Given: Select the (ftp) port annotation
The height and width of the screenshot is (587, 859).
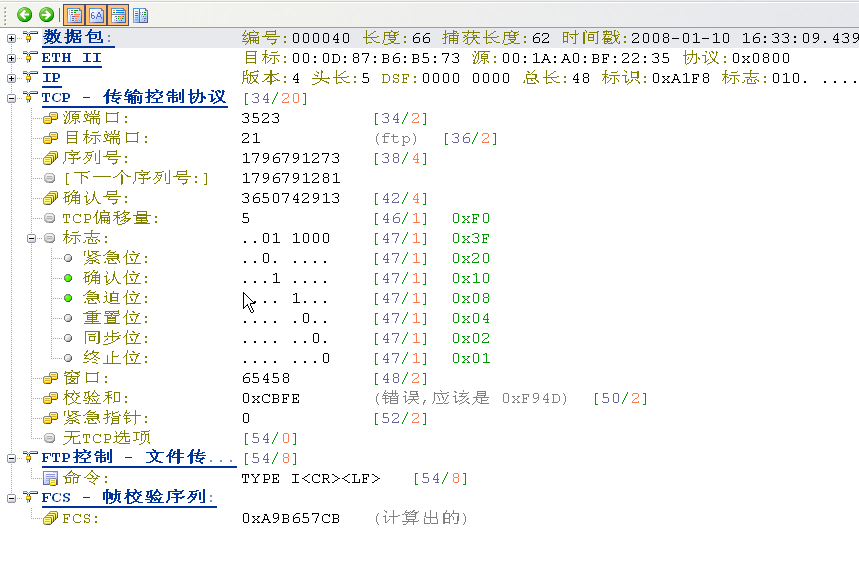Looking at the screenshot, I should click(x=396, y=138).
